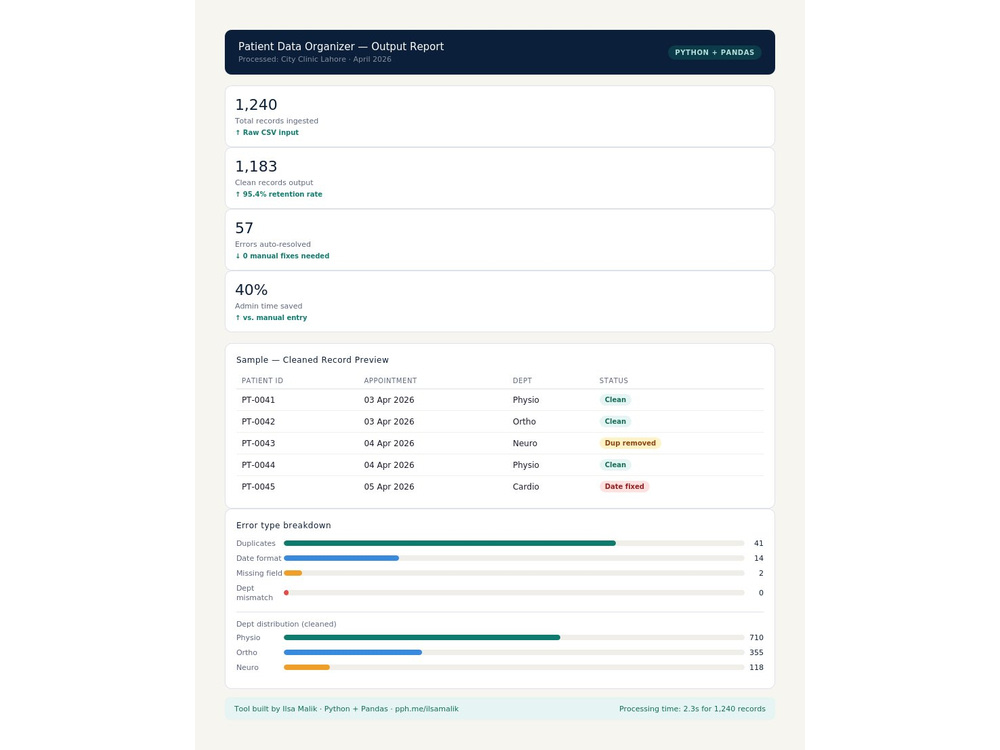The image size is (1000, 750).
Task: Click the Physio distribution bar
Action: click(x=422, y=638)
